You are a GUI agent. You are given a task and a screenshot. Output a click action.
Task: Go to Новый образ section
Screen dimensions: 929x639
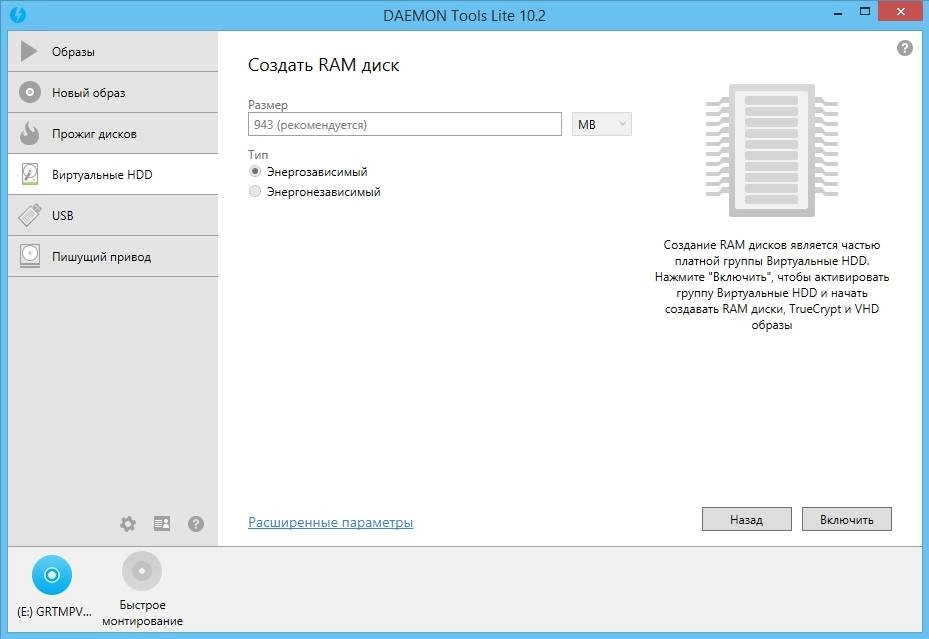[113, 92]
